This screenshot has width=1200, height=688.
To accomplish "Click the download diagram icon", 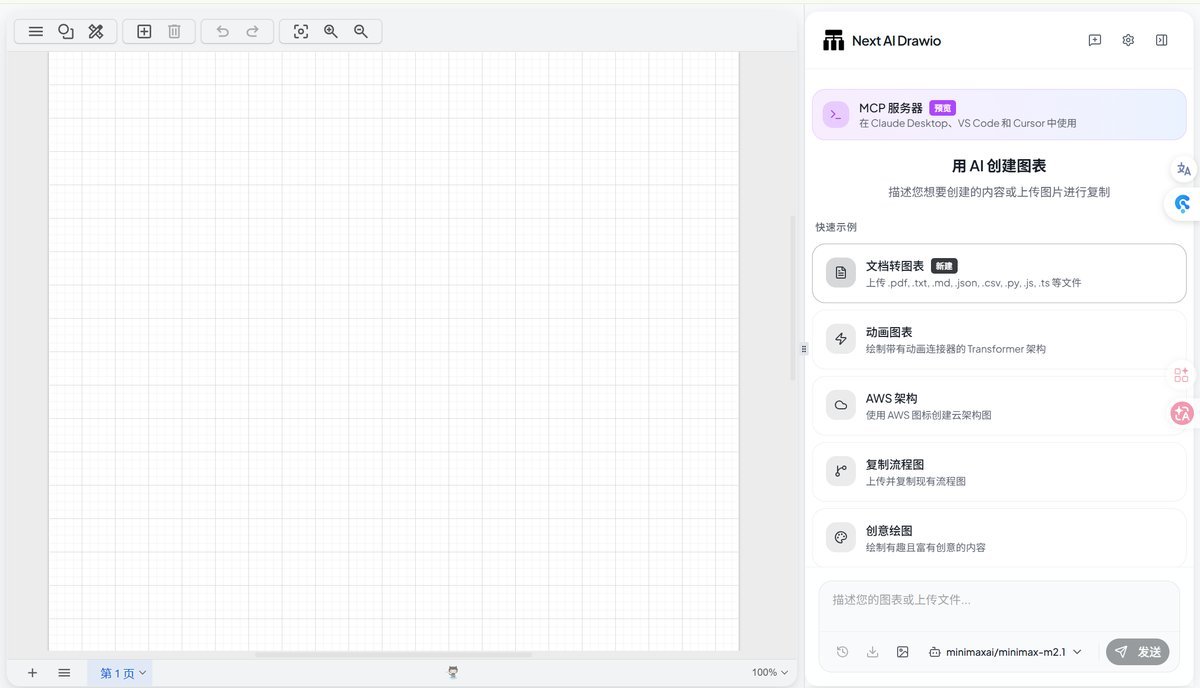I will (873, 652).
